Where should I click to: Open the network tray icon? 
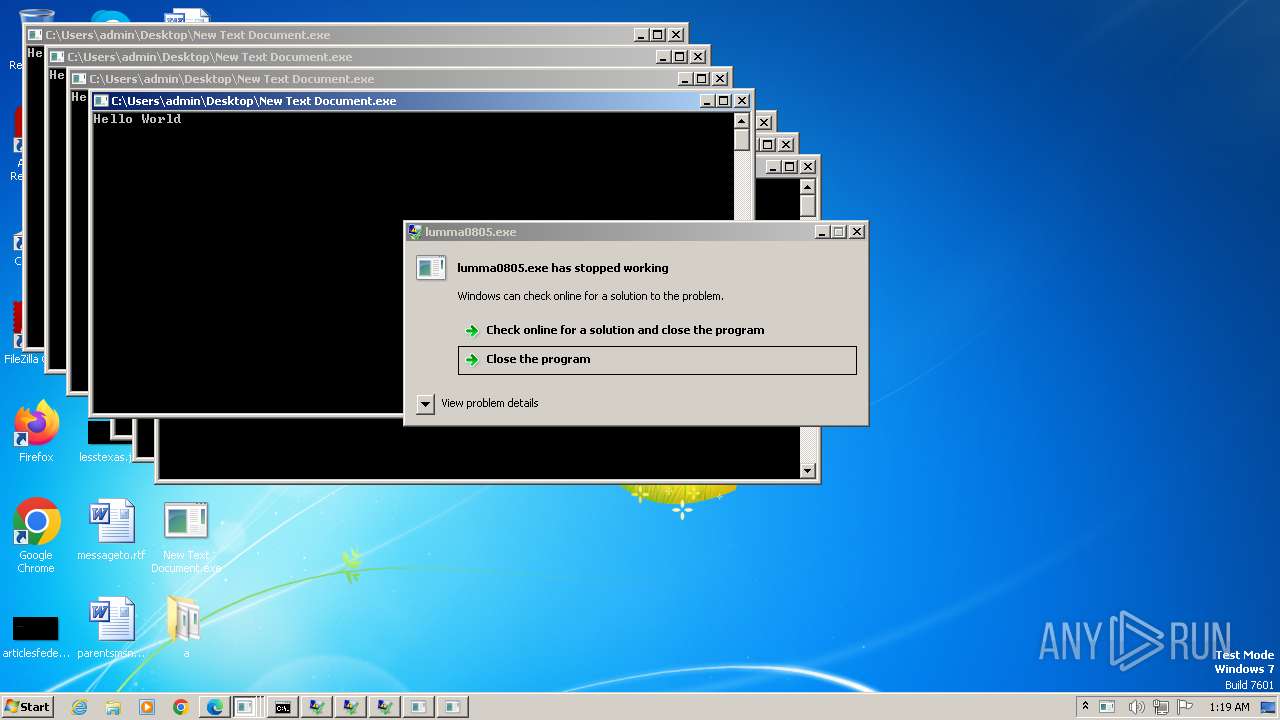[x=1162, y=707]
